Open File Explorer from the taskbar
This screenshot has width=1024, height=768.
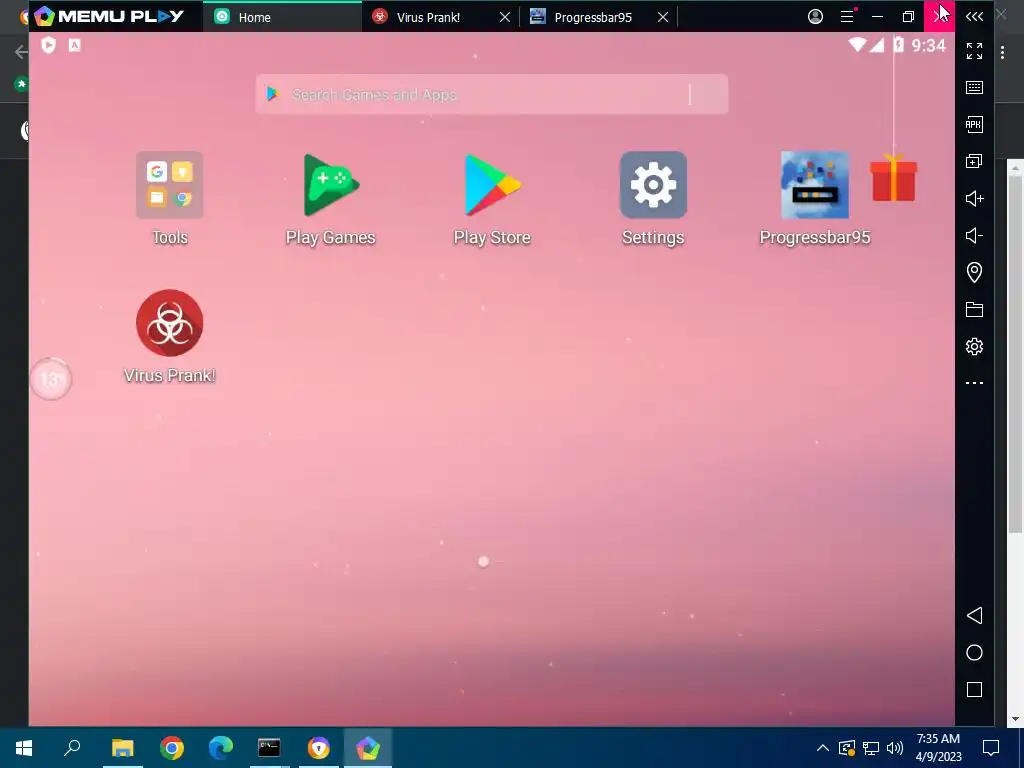[x=122, y=748]
